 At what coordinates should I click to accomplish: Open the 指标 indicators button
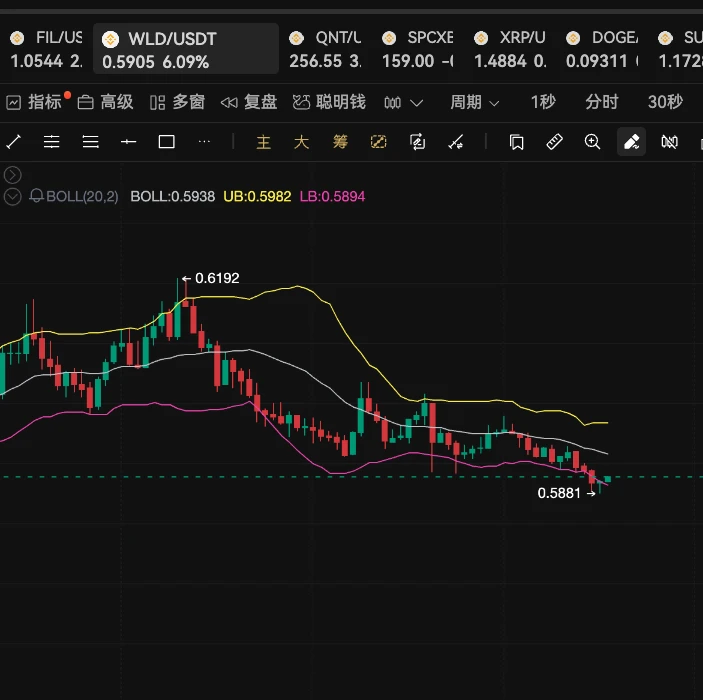(34, 102)
